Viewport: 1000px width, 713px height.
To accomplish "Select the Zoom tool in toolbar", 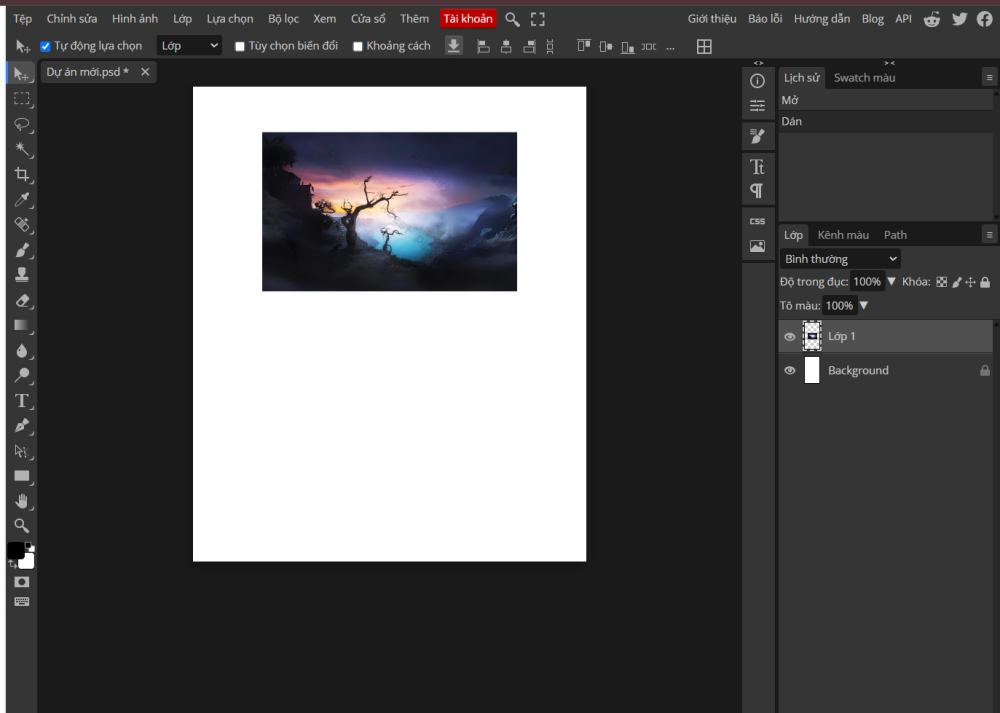I will 21,525.
